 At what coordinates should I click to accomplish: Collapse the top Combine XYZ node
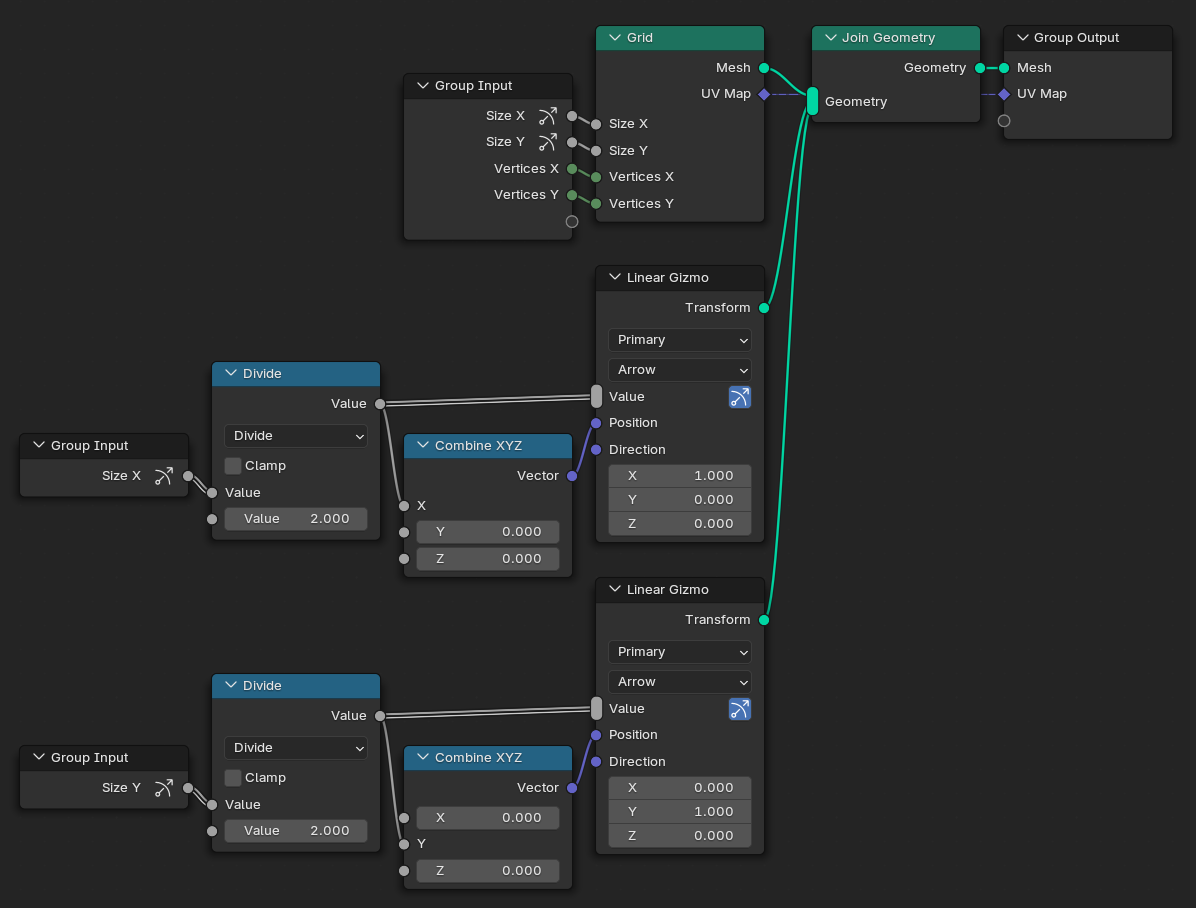point(422,446)
